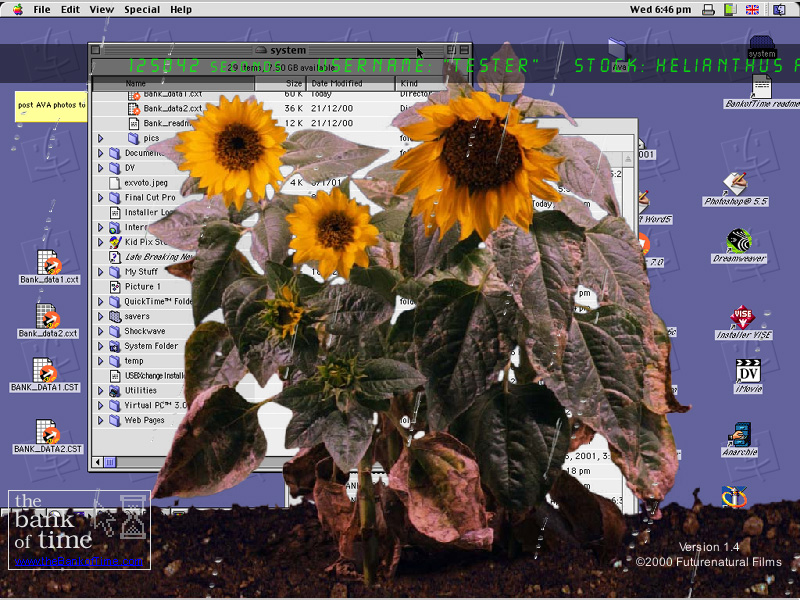
Task: Expand the Web Pages folder triangle
Action: (101, 420)
